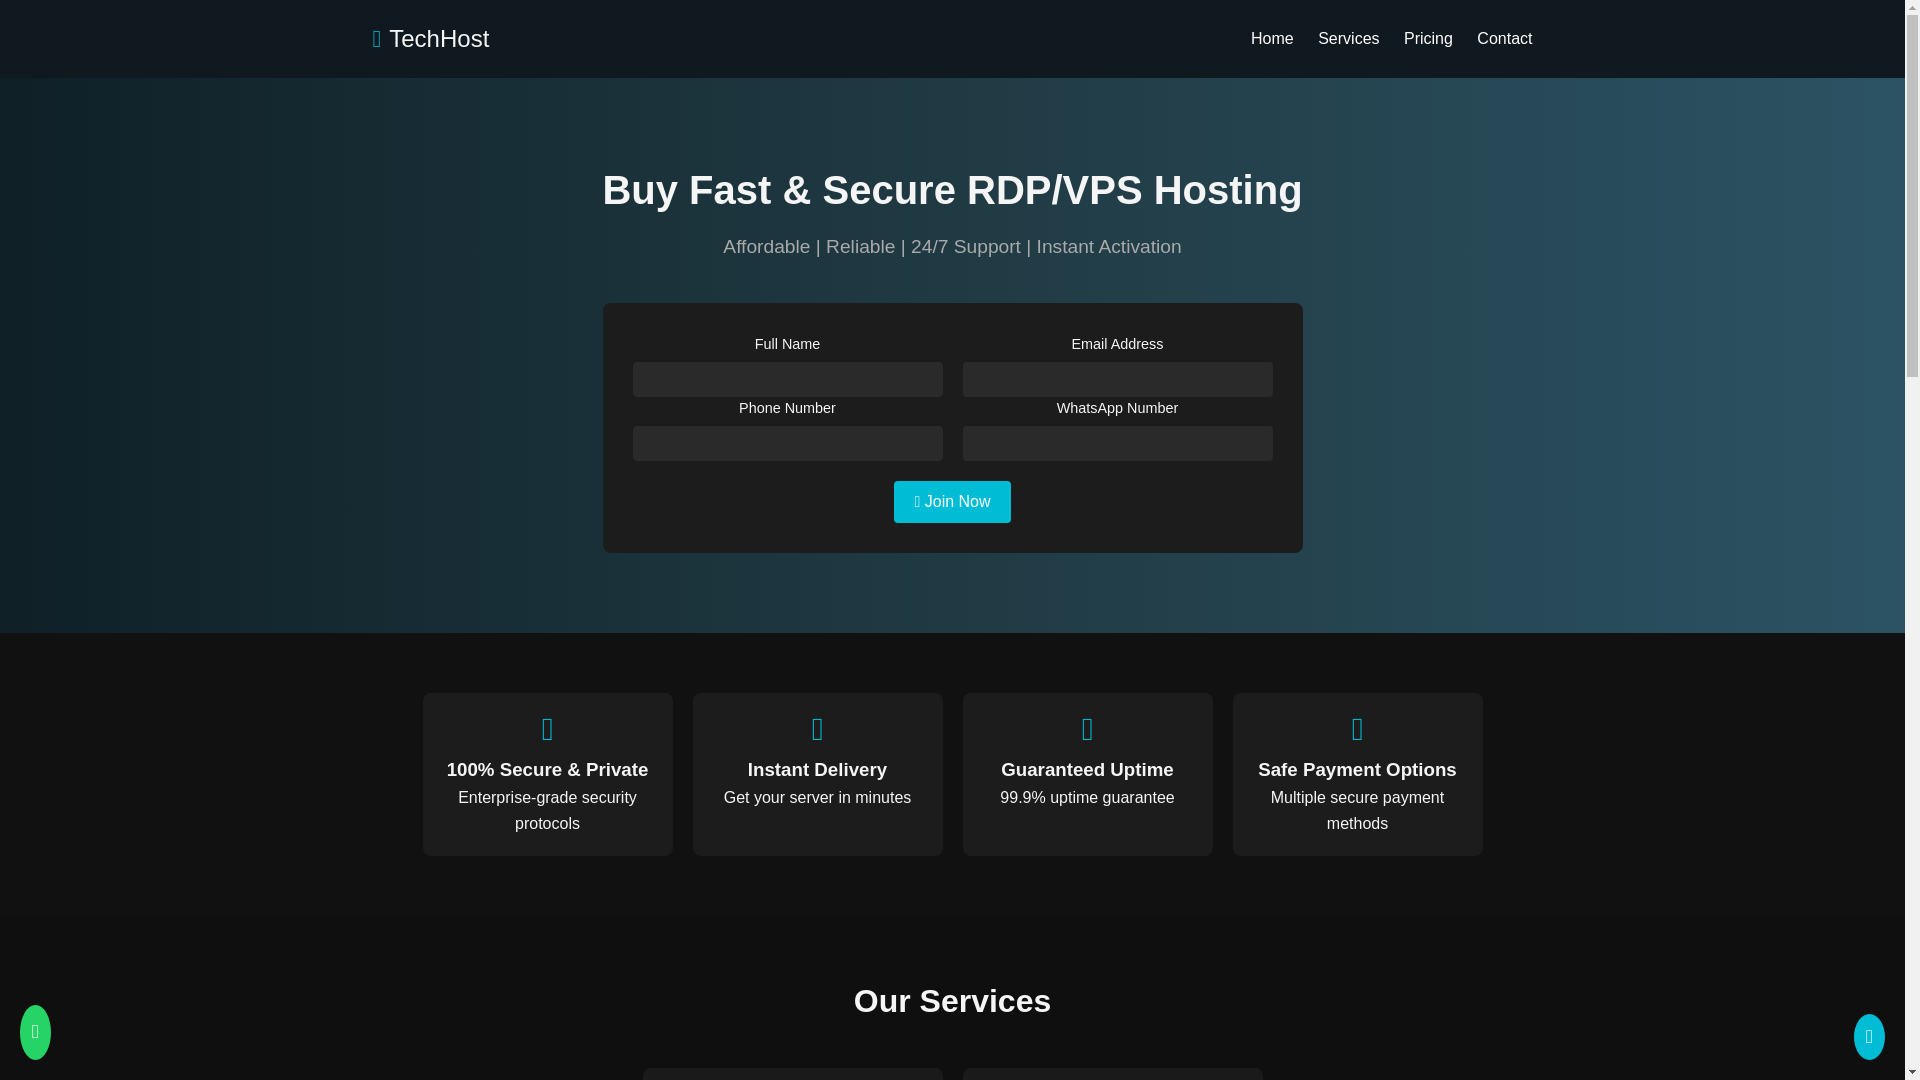Click the cyan floating button at bottom right
This screenshot has height=1080, width=1920.
click(1869, 1036)
